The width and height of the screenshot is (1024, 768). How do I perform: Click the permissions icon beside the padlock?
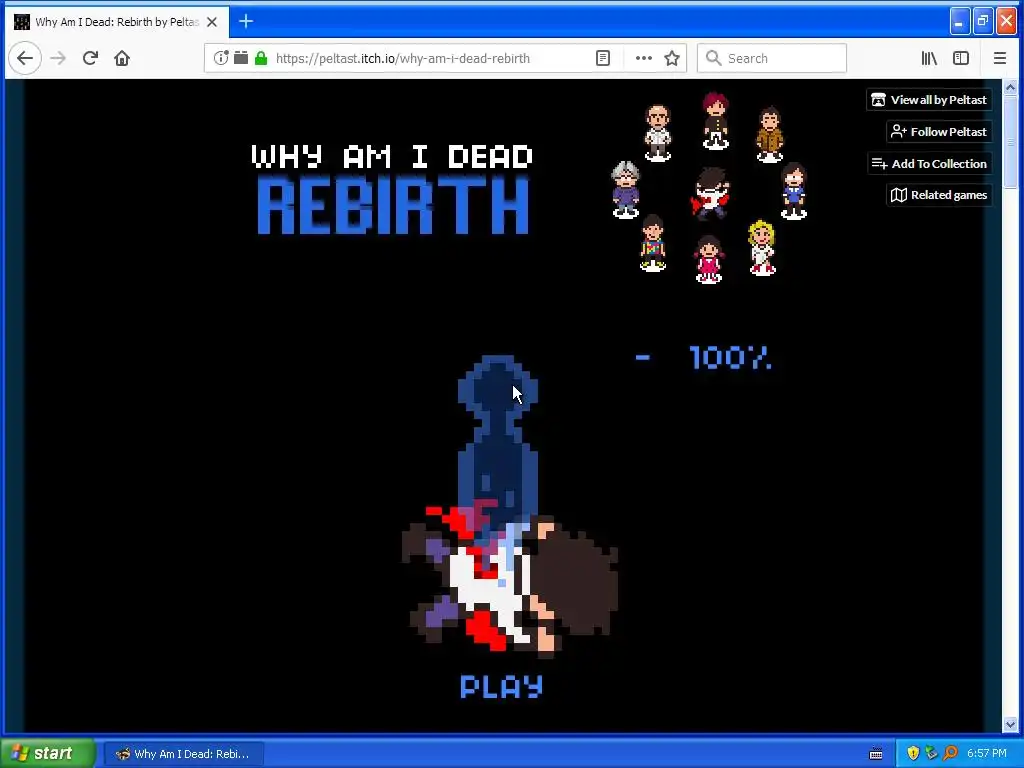(x=241, y=58)
